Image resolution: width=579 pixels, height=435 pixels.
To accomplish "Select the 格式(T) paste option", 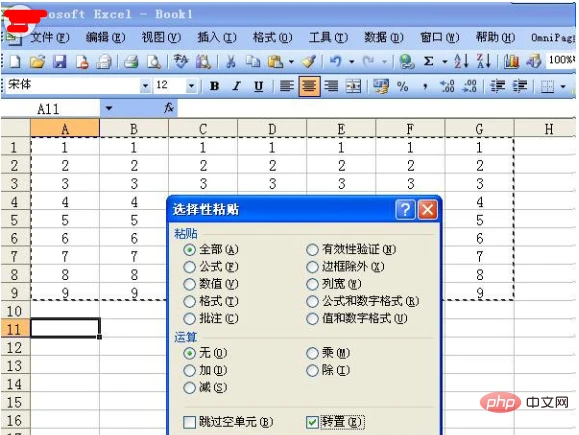I will tap(189, 302).
